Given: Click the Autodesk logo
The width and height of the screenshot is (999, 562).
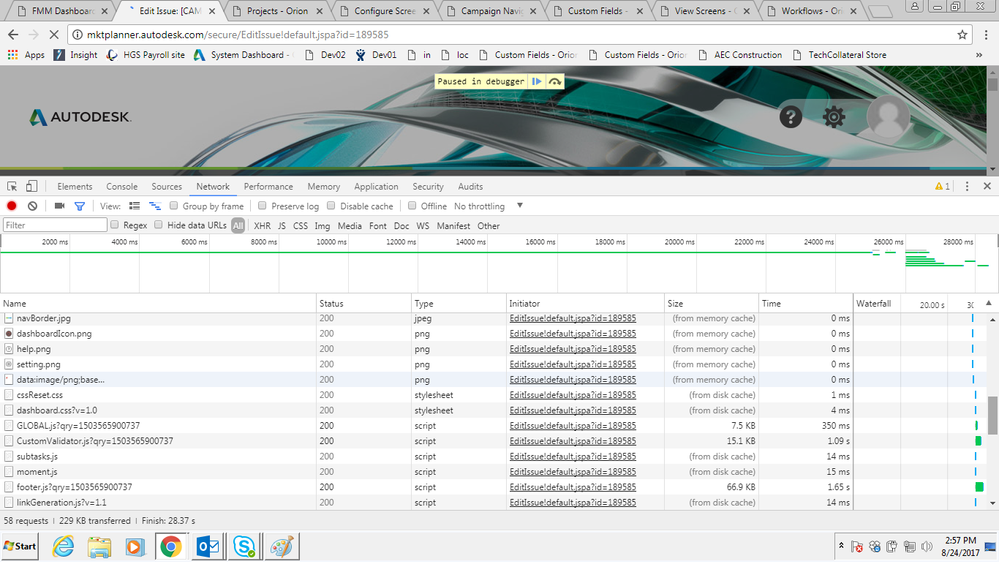Looking at the screenshot, I should pos(80,117).
